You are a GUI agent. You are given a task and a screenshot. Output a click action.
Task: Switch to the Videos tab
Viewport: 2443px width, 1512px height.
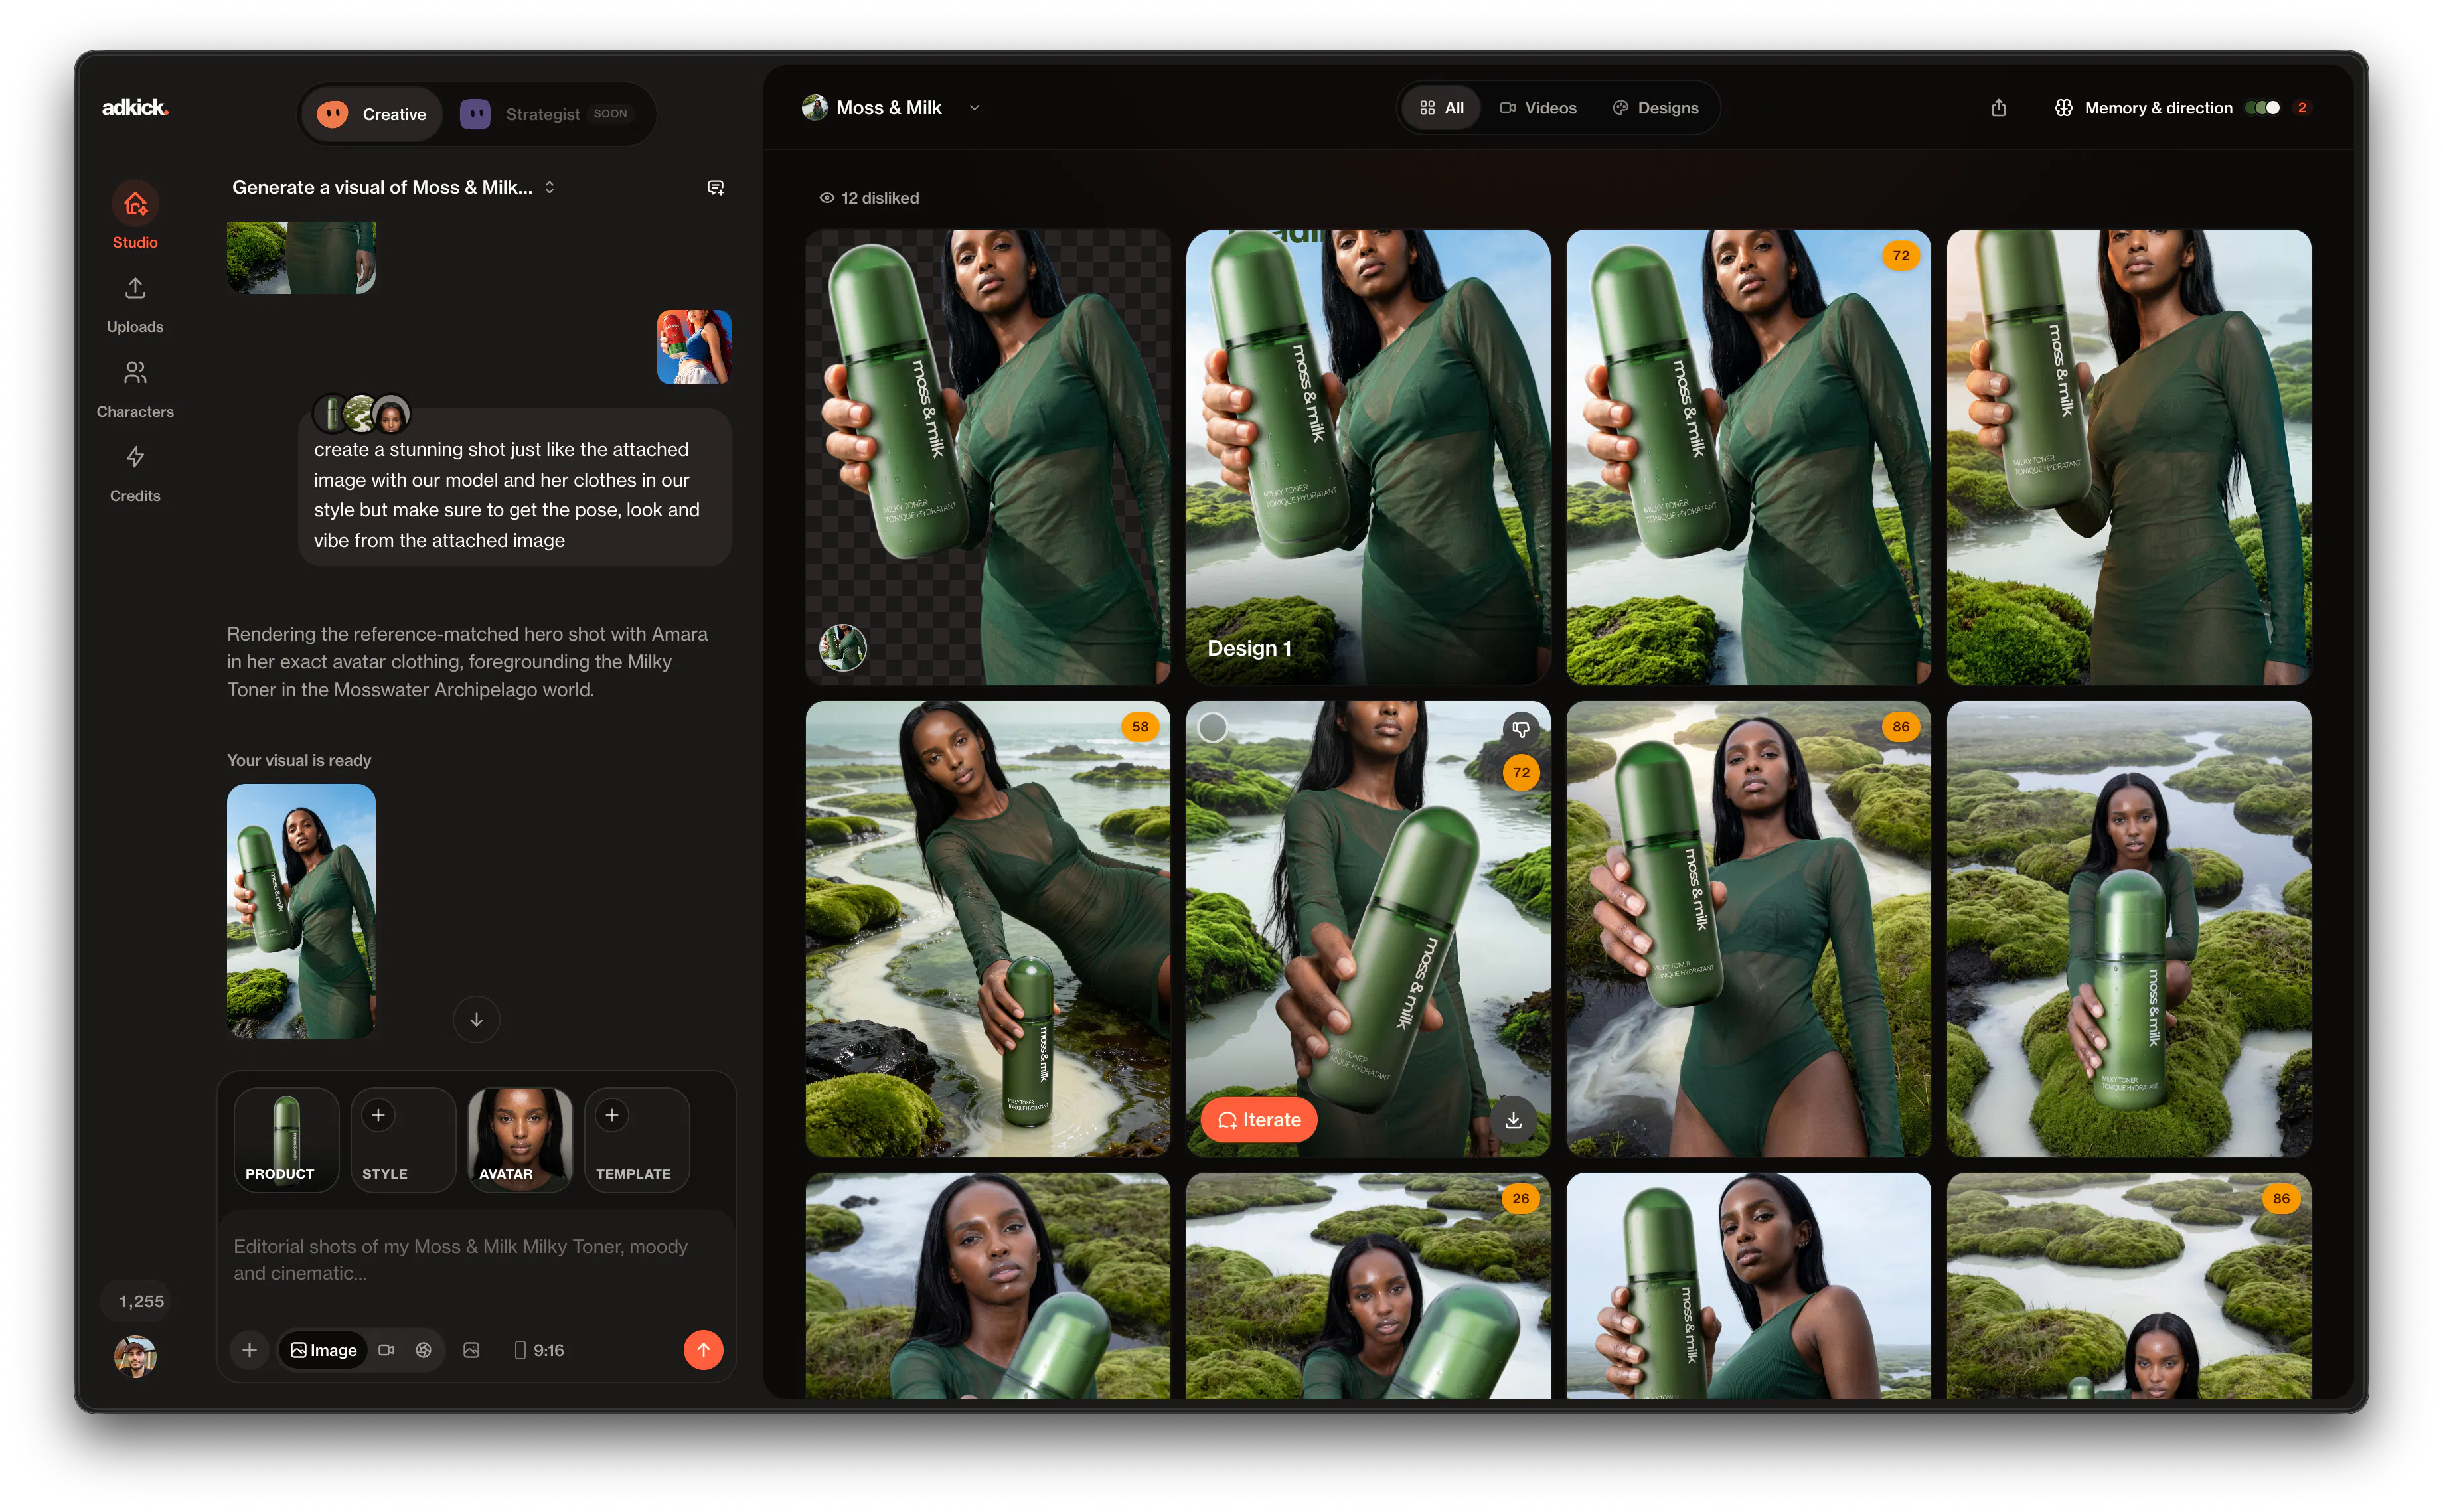(x=1538, y=108)
